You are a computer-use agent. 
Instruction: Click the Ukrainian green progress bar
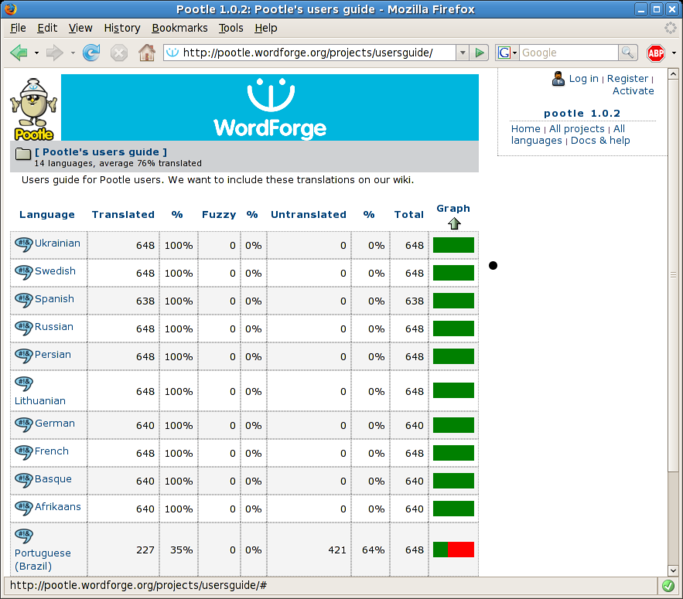(x=453, y=245)
